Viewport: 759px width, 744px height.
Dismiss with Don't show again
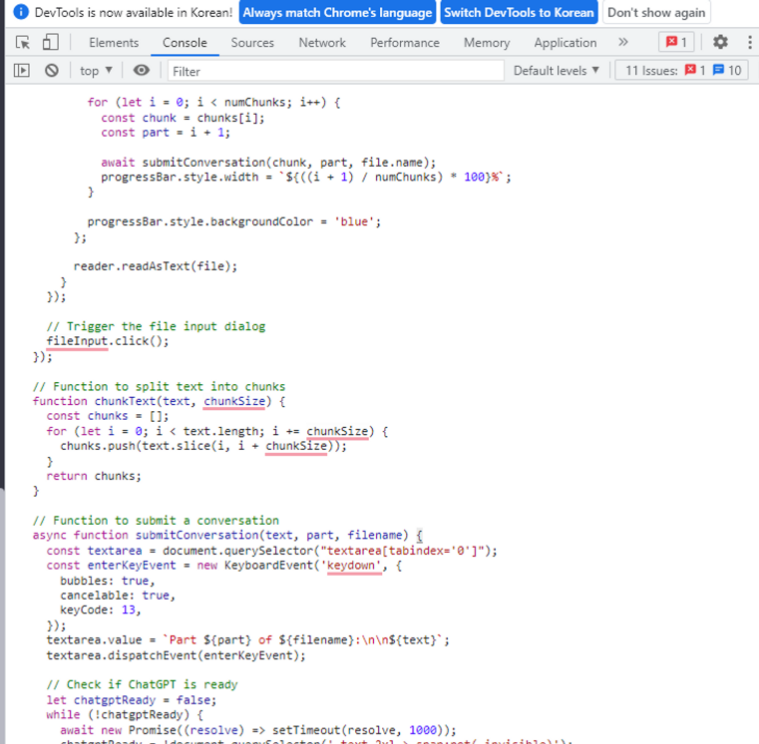pyautogui.click(x=656, y=13)
